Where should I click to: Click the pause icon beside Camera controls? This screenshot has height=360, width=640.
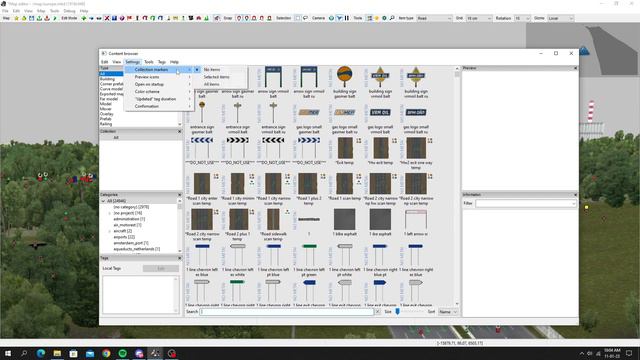point(347,18)
